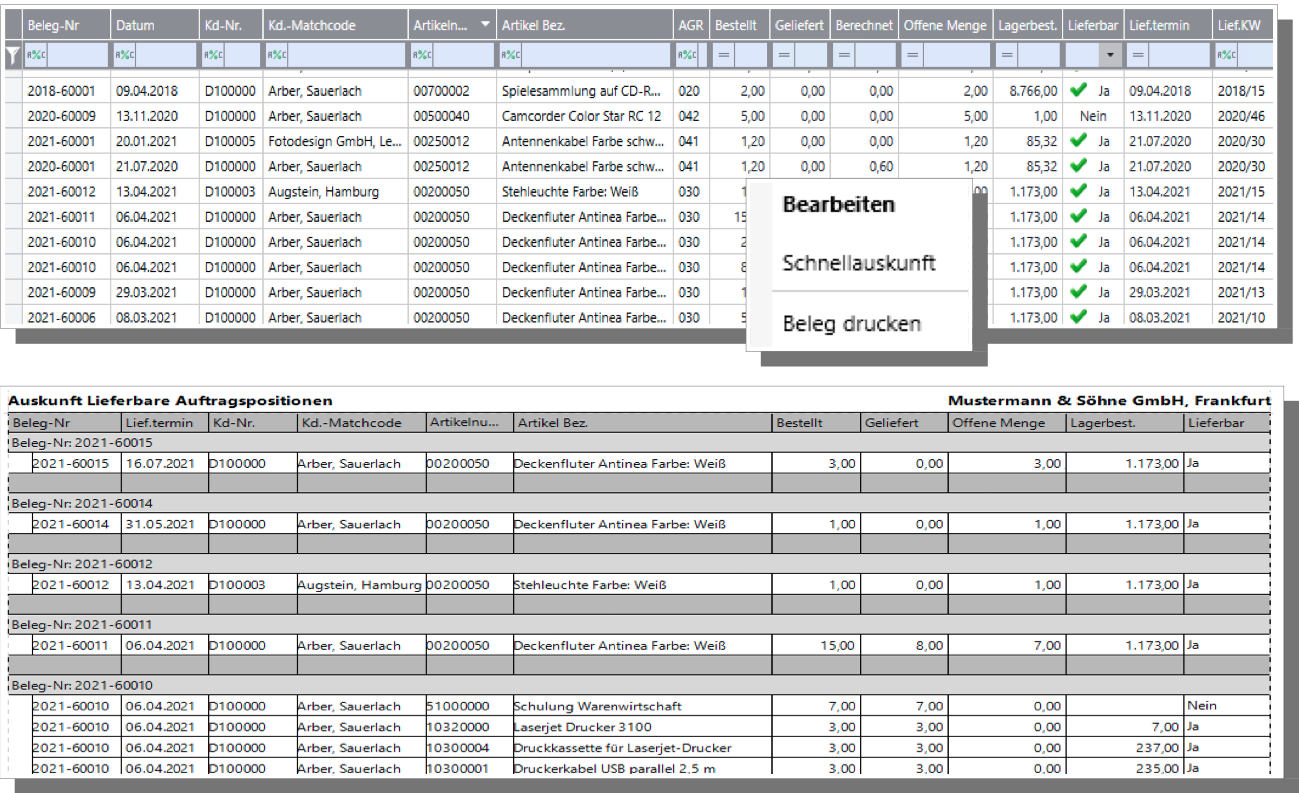Sort grid by Lief.KW column header
The height and width of the screenshot is (793, 1299).
(x=1243, y=25)
